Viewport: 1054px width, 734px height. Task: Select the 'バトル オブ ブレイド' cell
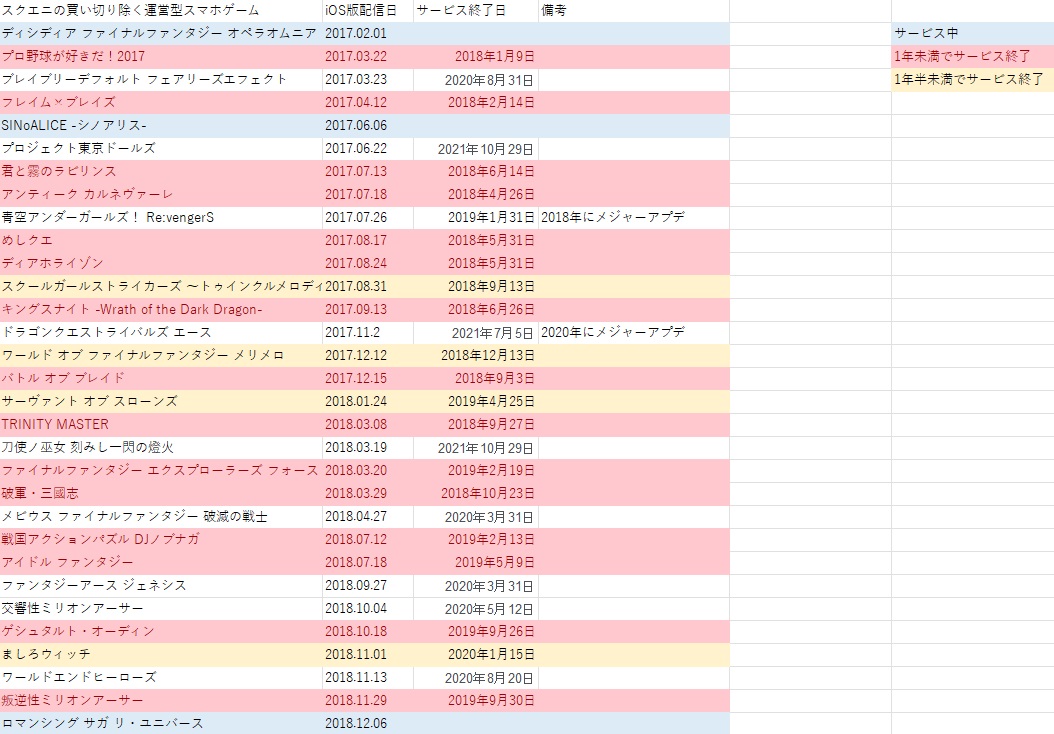pos(161,378)
